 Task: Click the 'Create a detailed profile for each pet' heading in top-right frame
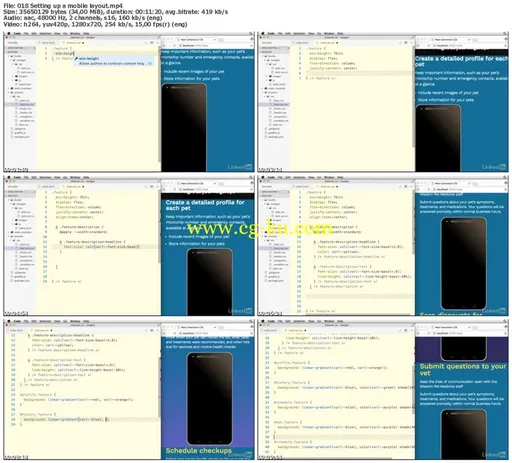click(462, 61)
